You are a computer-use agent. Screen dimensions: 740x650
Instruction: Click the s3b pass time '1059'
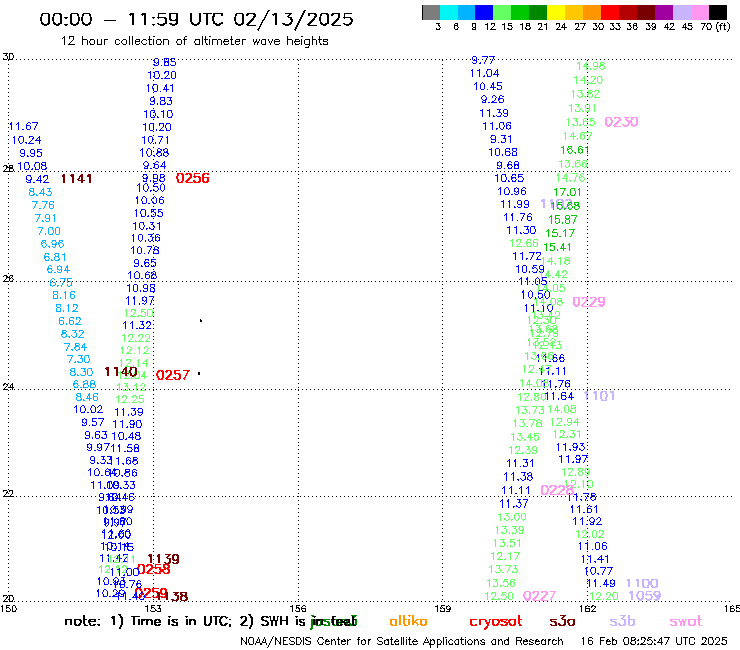pyautogui.click(x=645, y=596)
